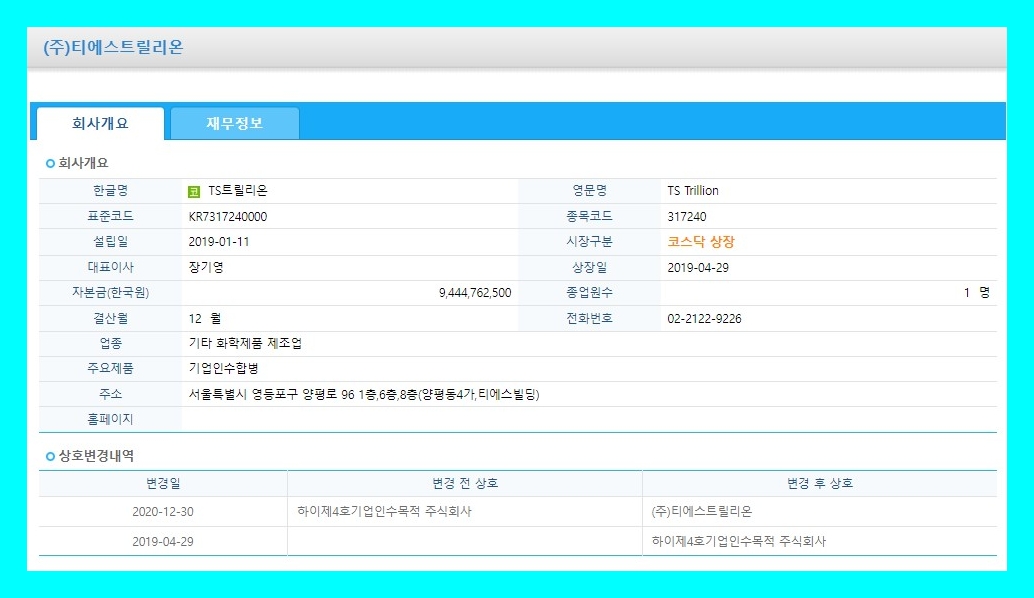
Task: Click the 영문명 field label
Action: pos(590,191)
